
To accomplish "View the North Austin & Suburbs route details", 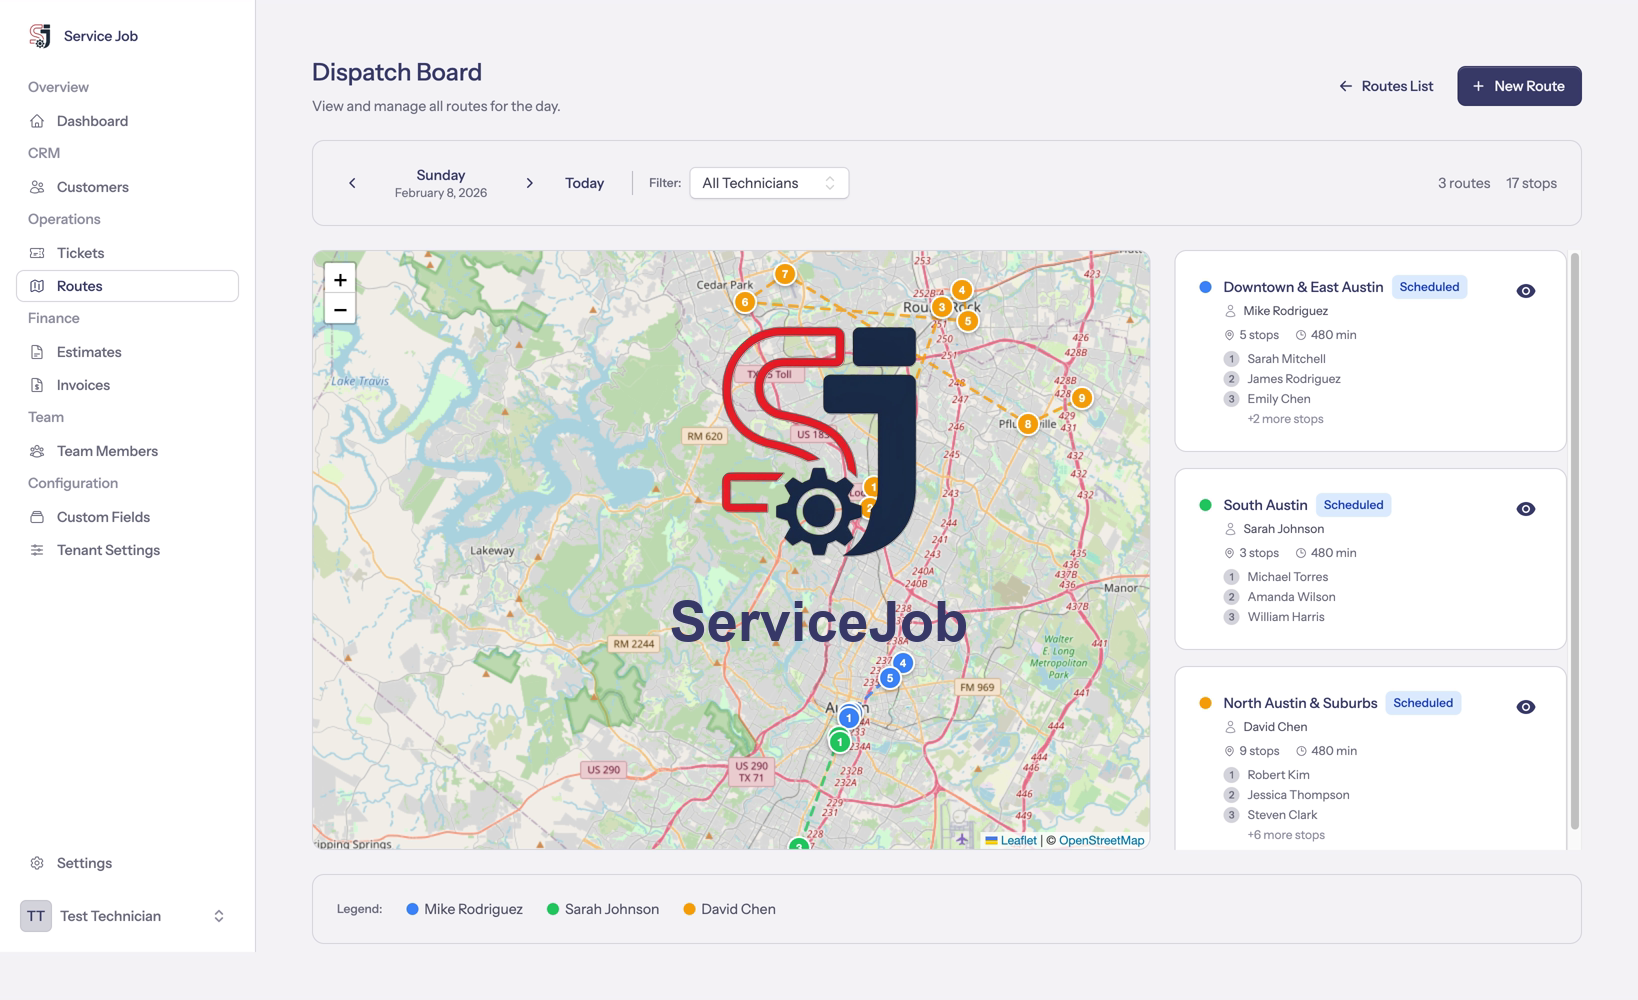I will [x=1525, y=706].
